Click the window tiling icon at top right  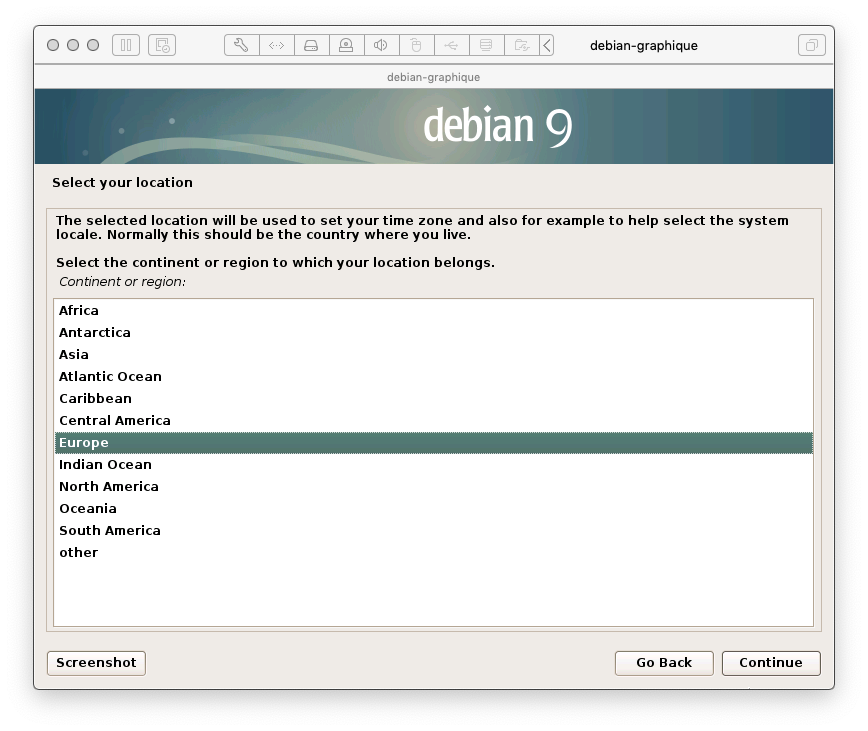(812, 45)
